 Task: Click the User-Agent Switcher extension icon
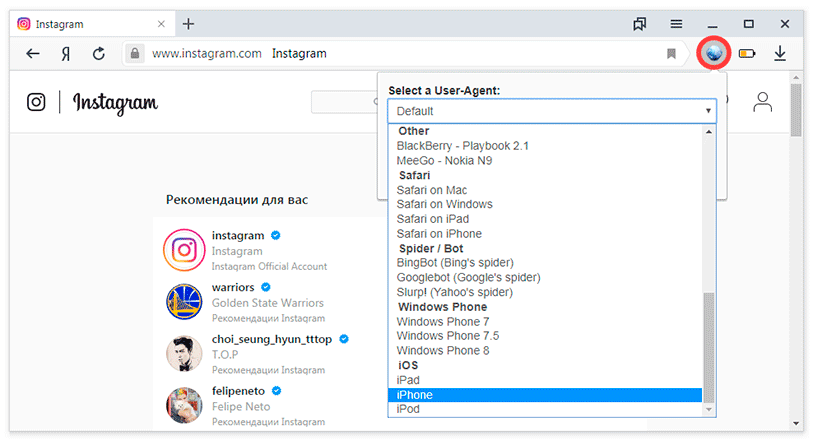[713, 53]
